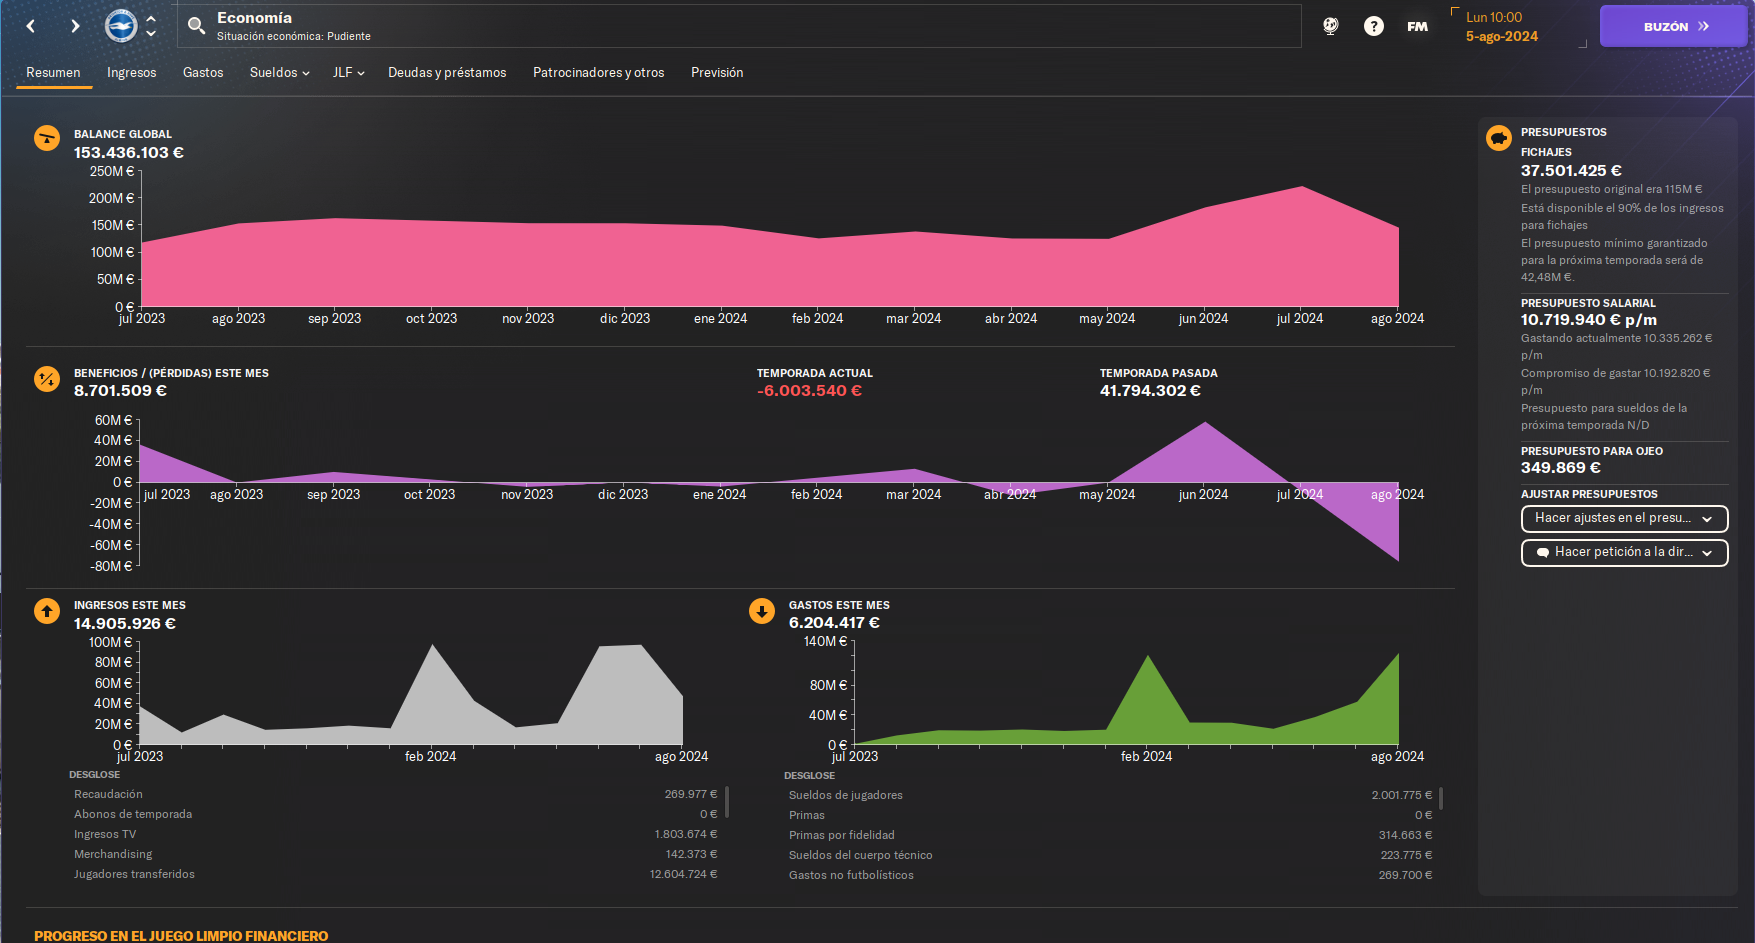Click the gastos desglose scrollbar
The width and height of the screenshot is (1755, 943).
coord(1441,798)
